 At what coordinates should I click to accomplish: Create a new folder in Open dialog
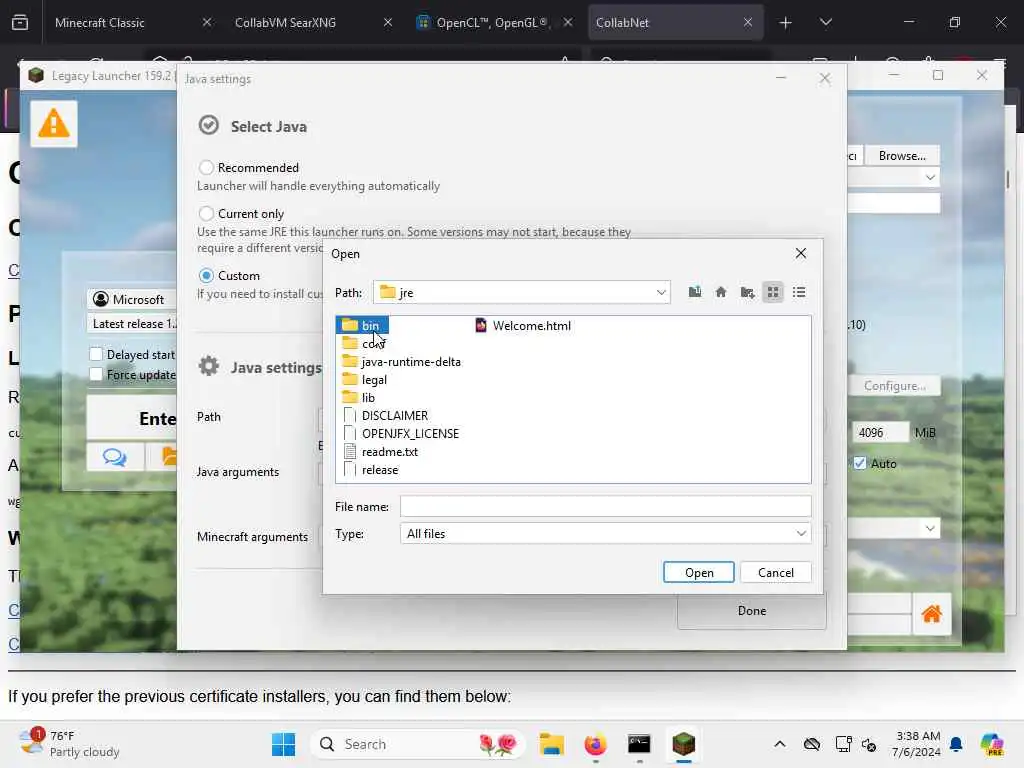click(747, 292)
